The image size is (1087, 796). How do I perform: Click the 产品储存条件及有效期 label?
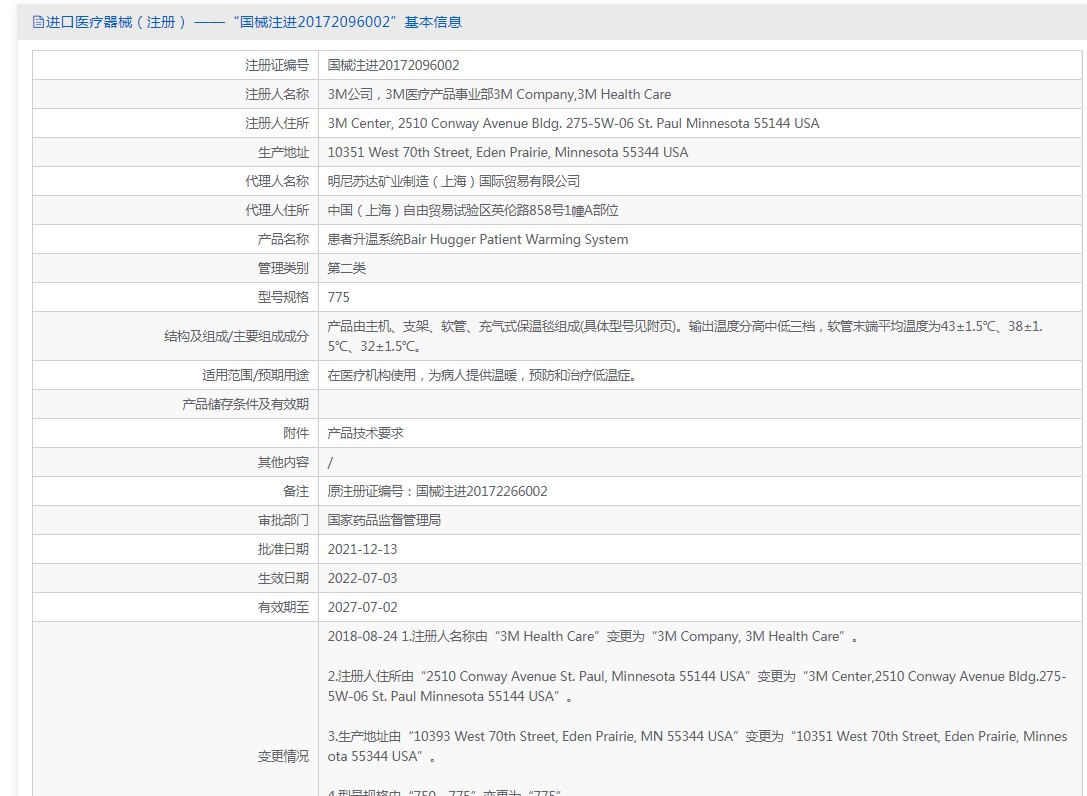pyautogui.click(x=245, y=404)
